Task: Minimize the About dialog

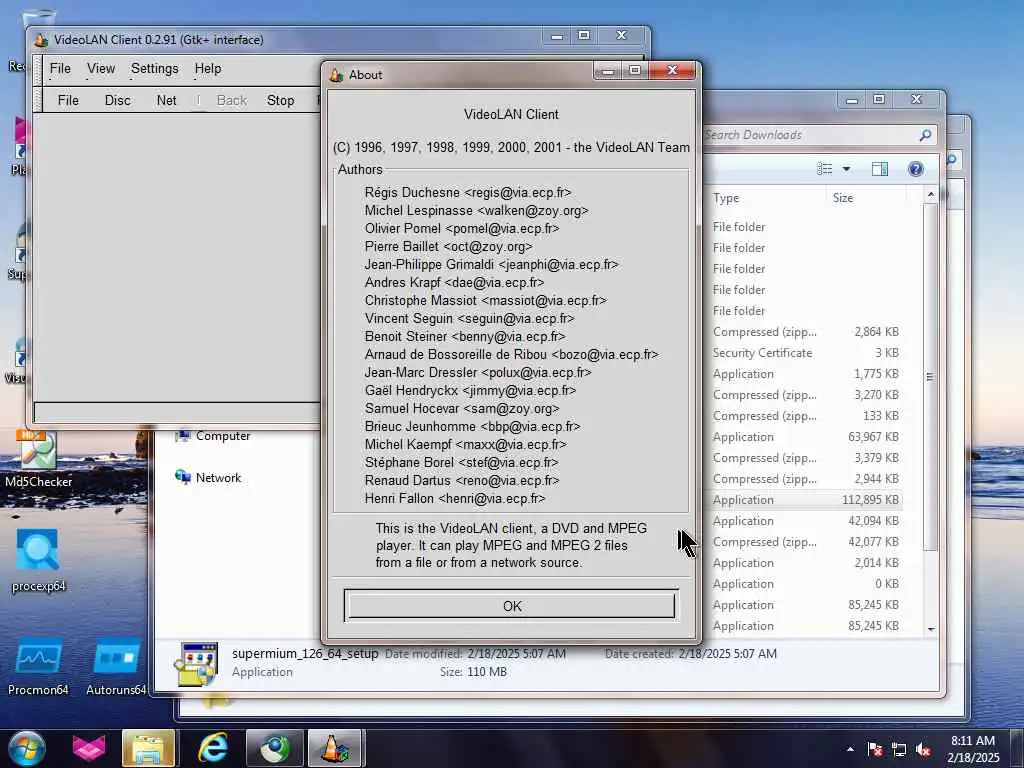Action: (607, 71)
